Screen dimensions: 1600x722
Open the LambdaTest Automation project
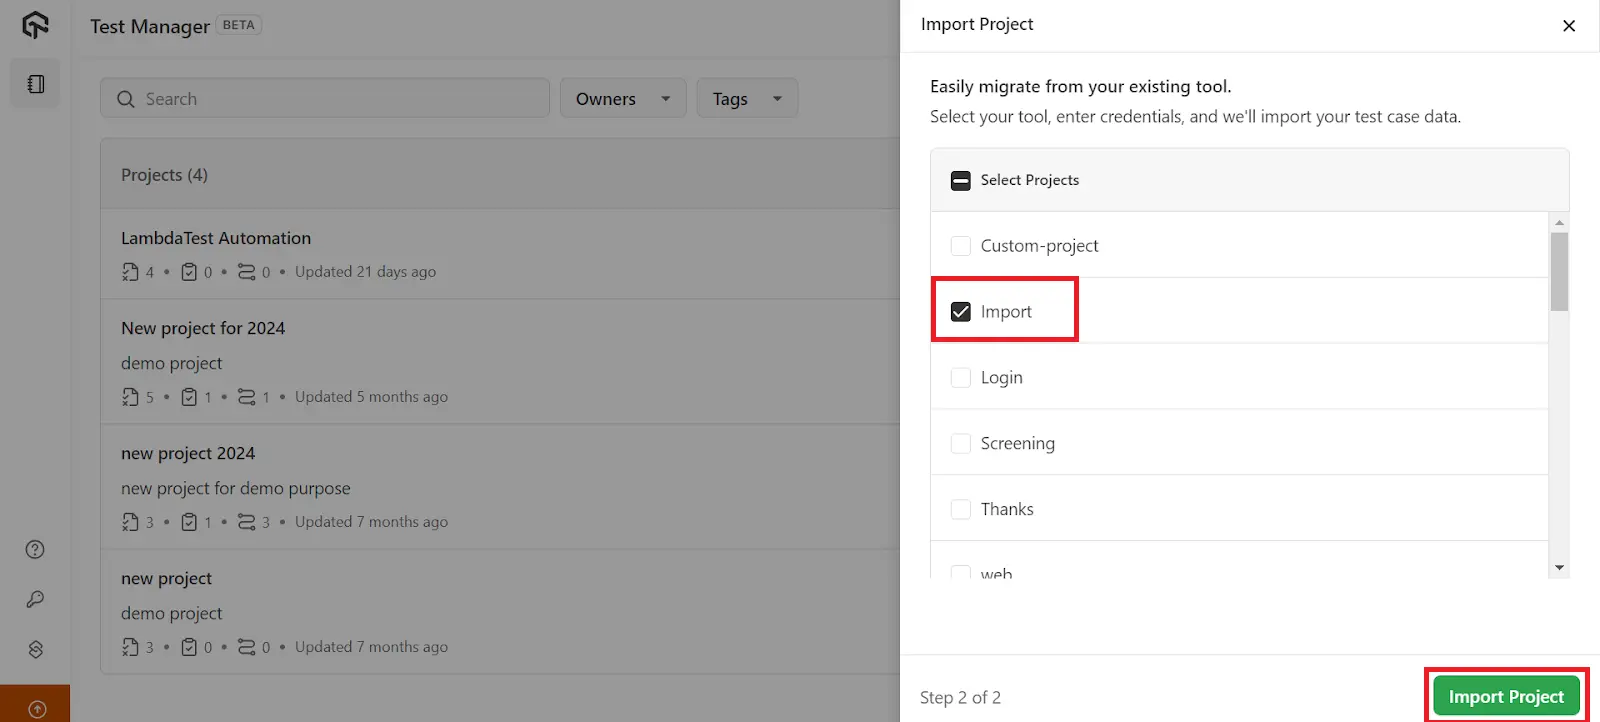(216, 238)
